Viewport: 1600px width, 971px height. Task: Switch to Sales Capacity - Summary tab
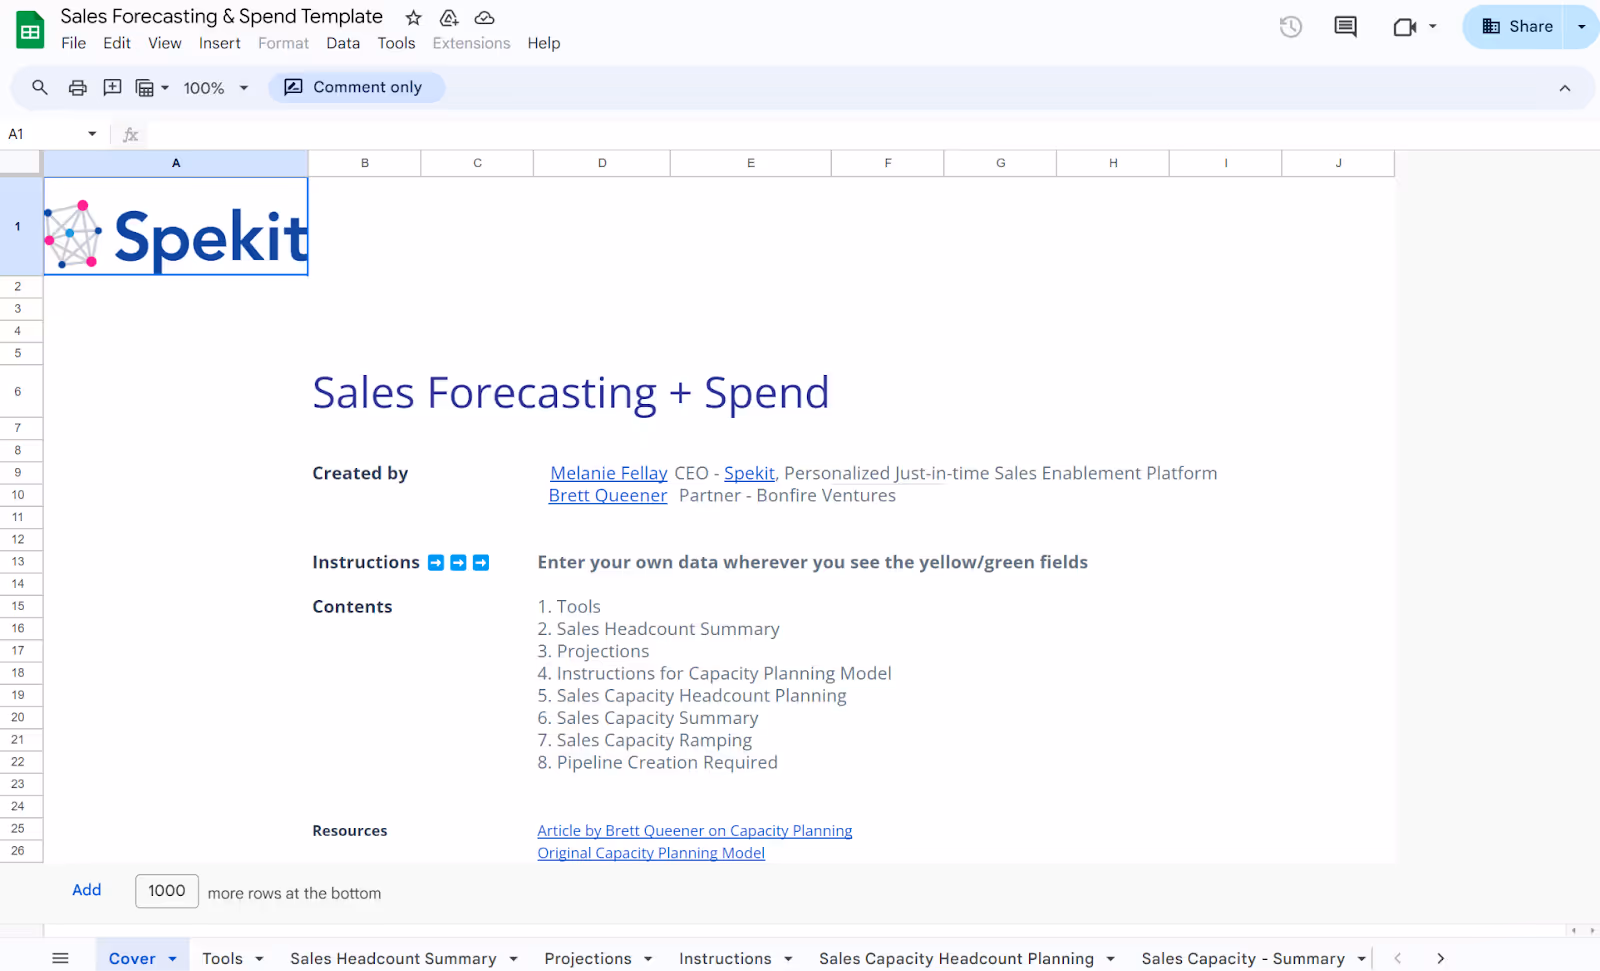pyautogui.click(x=1243, y=958)
